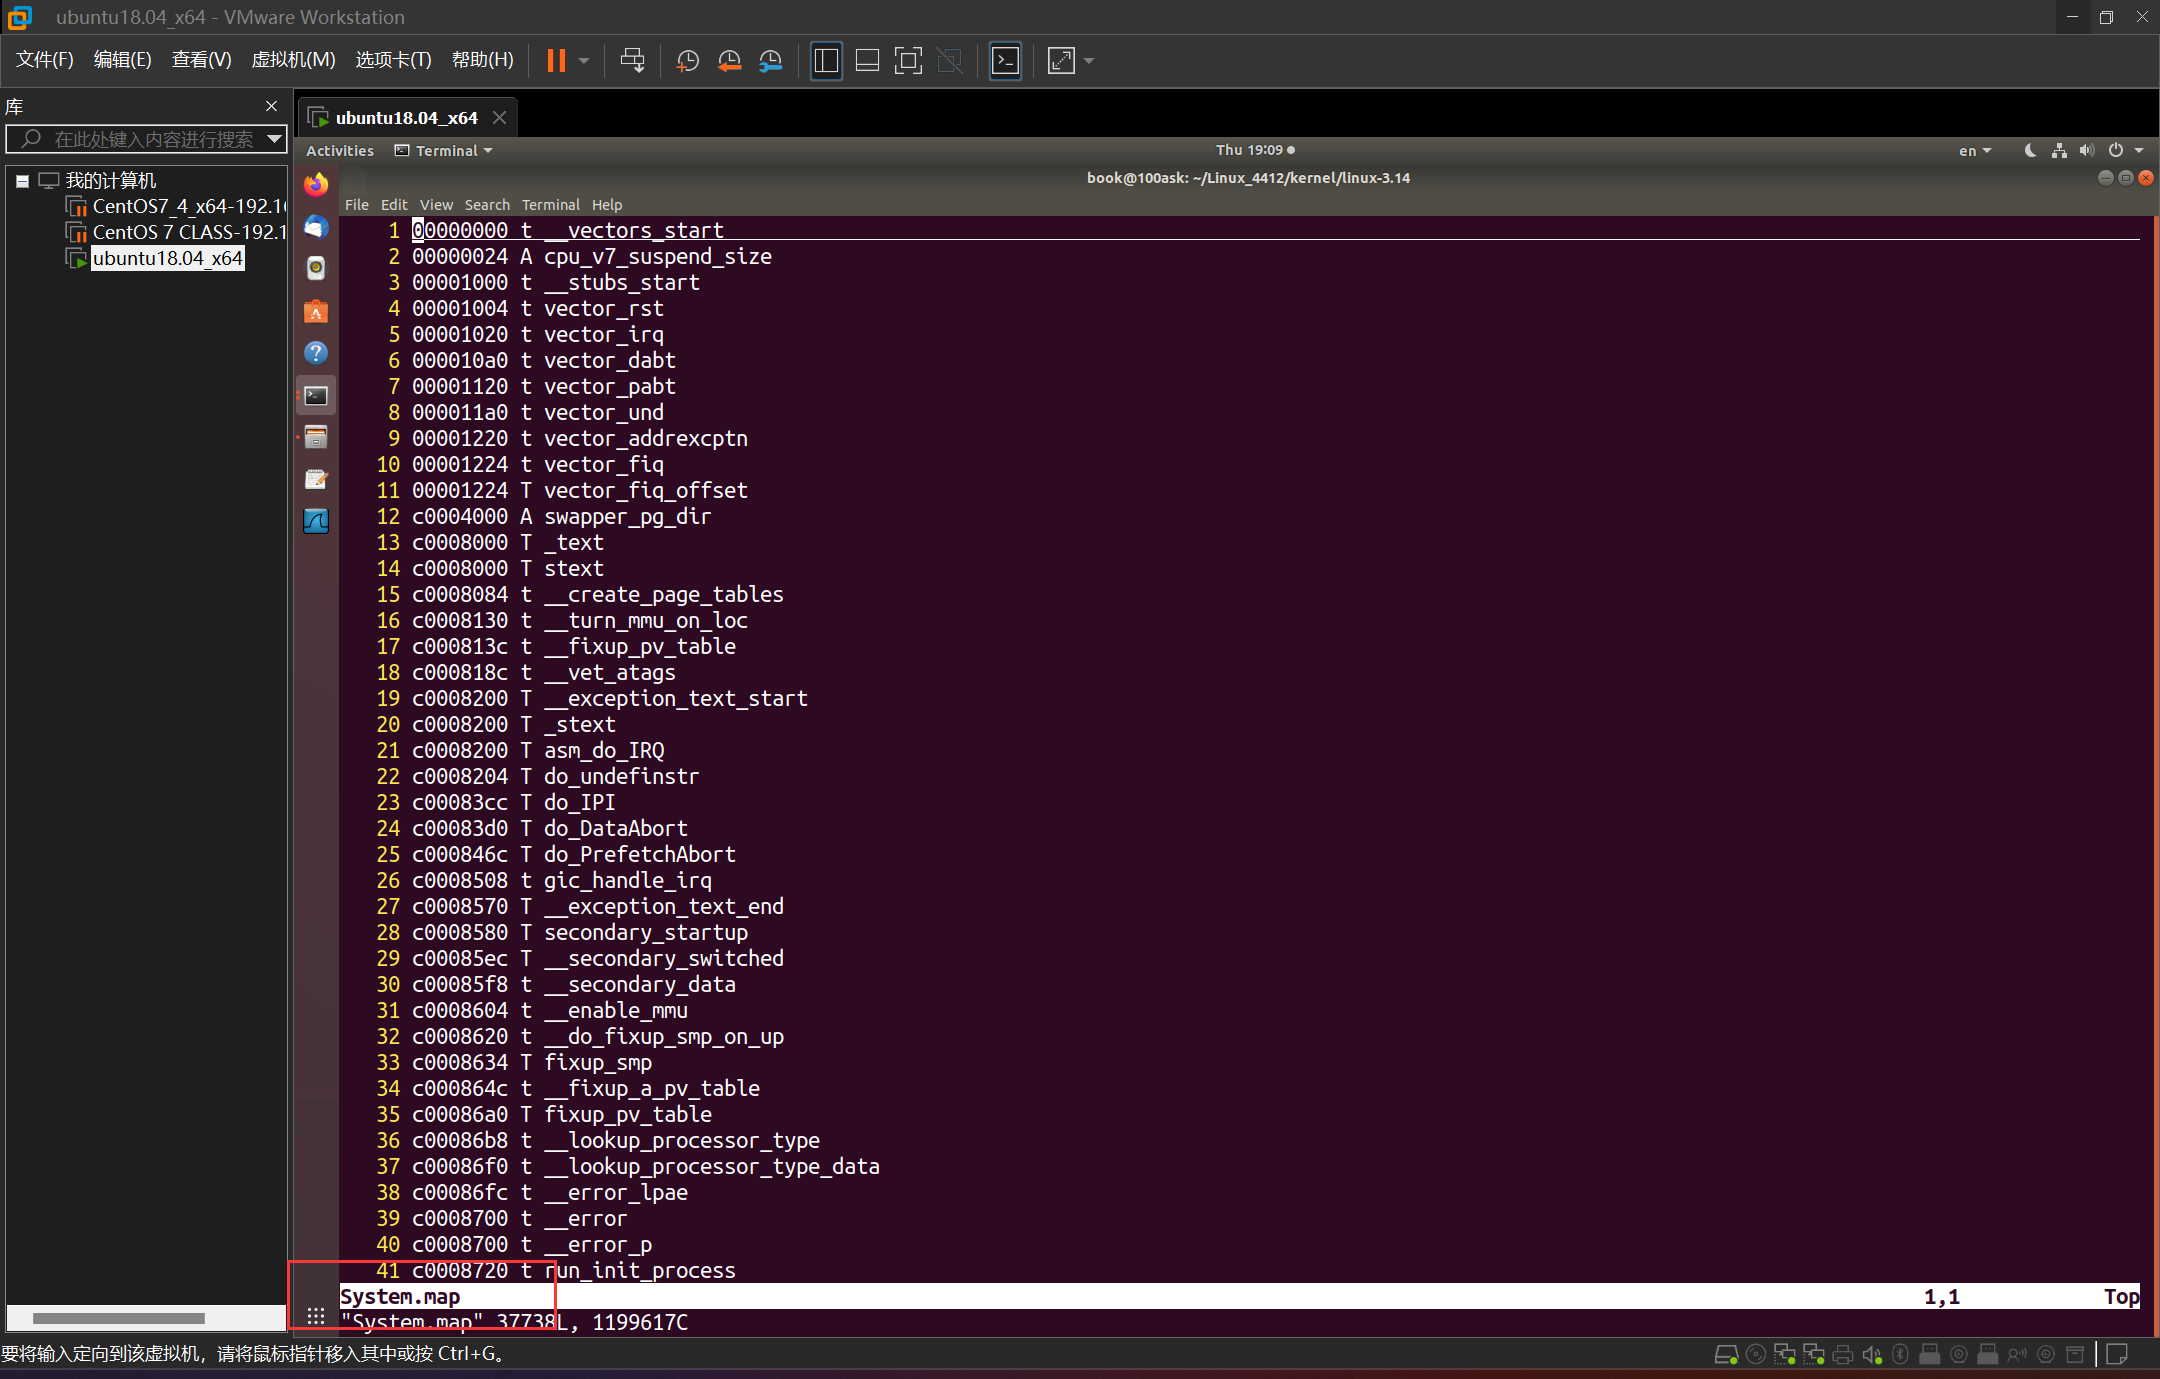Show Applications grid in Ubuntu dock

[316, 1316]
